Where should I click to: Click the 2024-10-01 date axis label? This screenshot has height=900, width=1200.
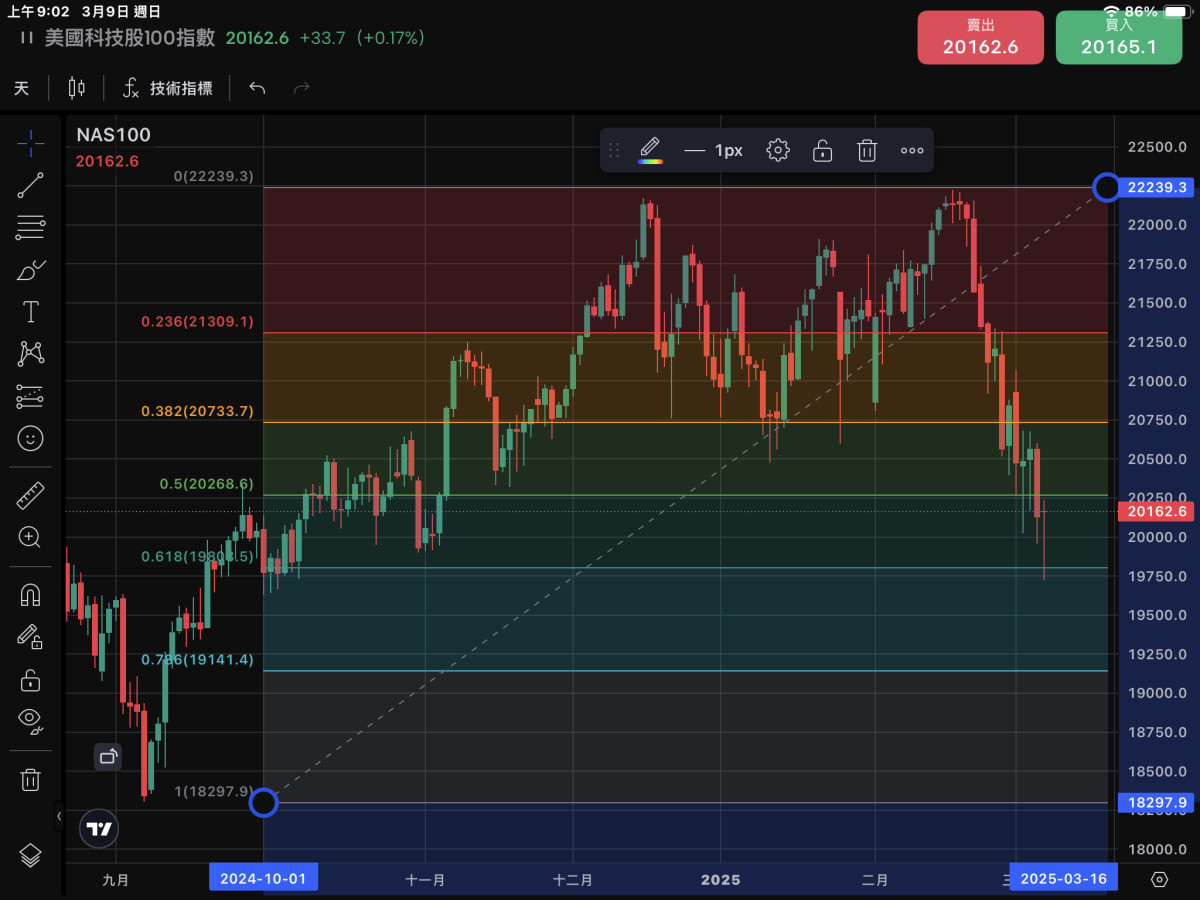click(x=263, y=879)
